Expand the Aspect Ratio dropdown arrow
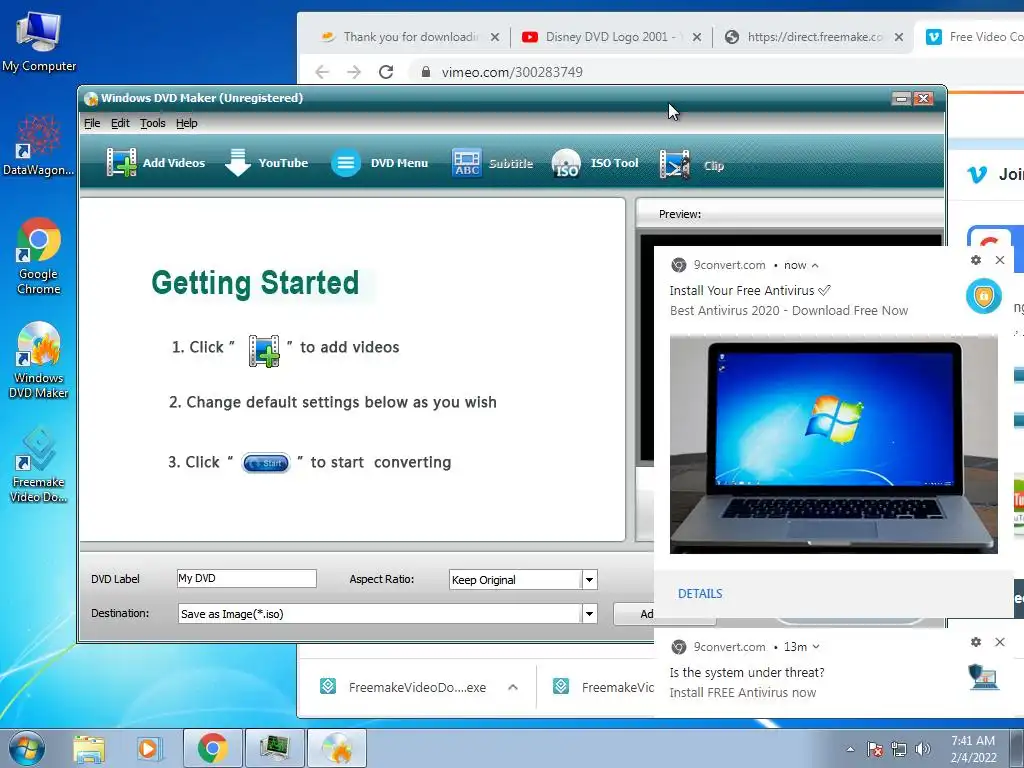Image resolution: width=1024 pixels, height=768 pixels. (589, 579)
